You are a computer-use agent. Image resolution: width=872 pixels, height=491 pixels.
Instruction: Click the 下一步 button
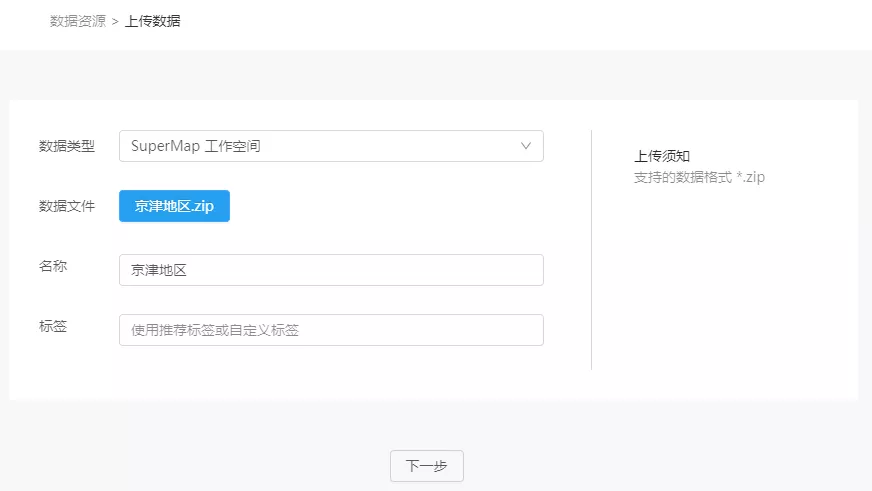click(x=427, y=466)
